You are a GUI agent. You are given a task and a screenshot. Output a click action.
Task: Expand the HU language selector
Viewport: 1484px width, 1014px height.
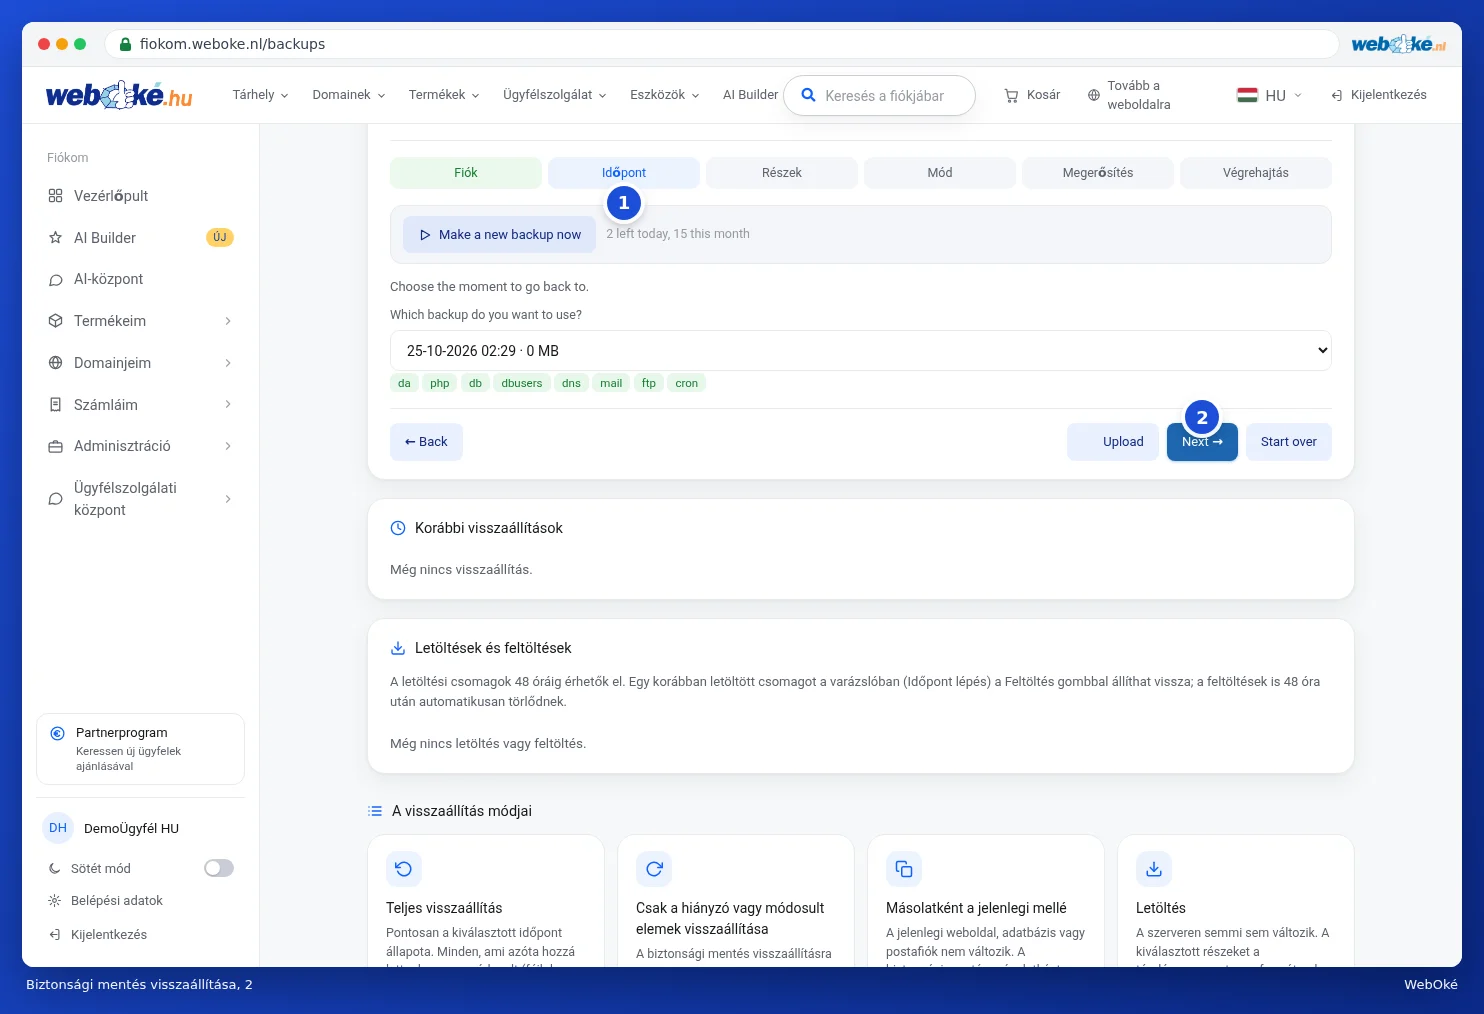(x=1270, y=95)
